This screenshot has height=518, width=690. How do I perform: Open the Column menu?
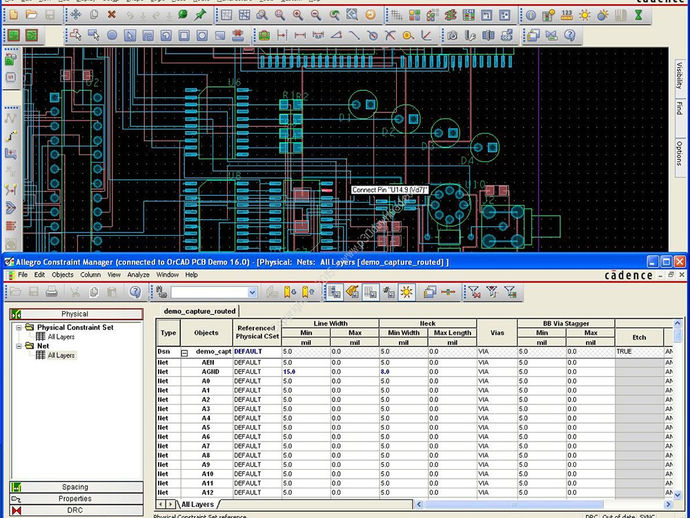[x=90, y=275]
